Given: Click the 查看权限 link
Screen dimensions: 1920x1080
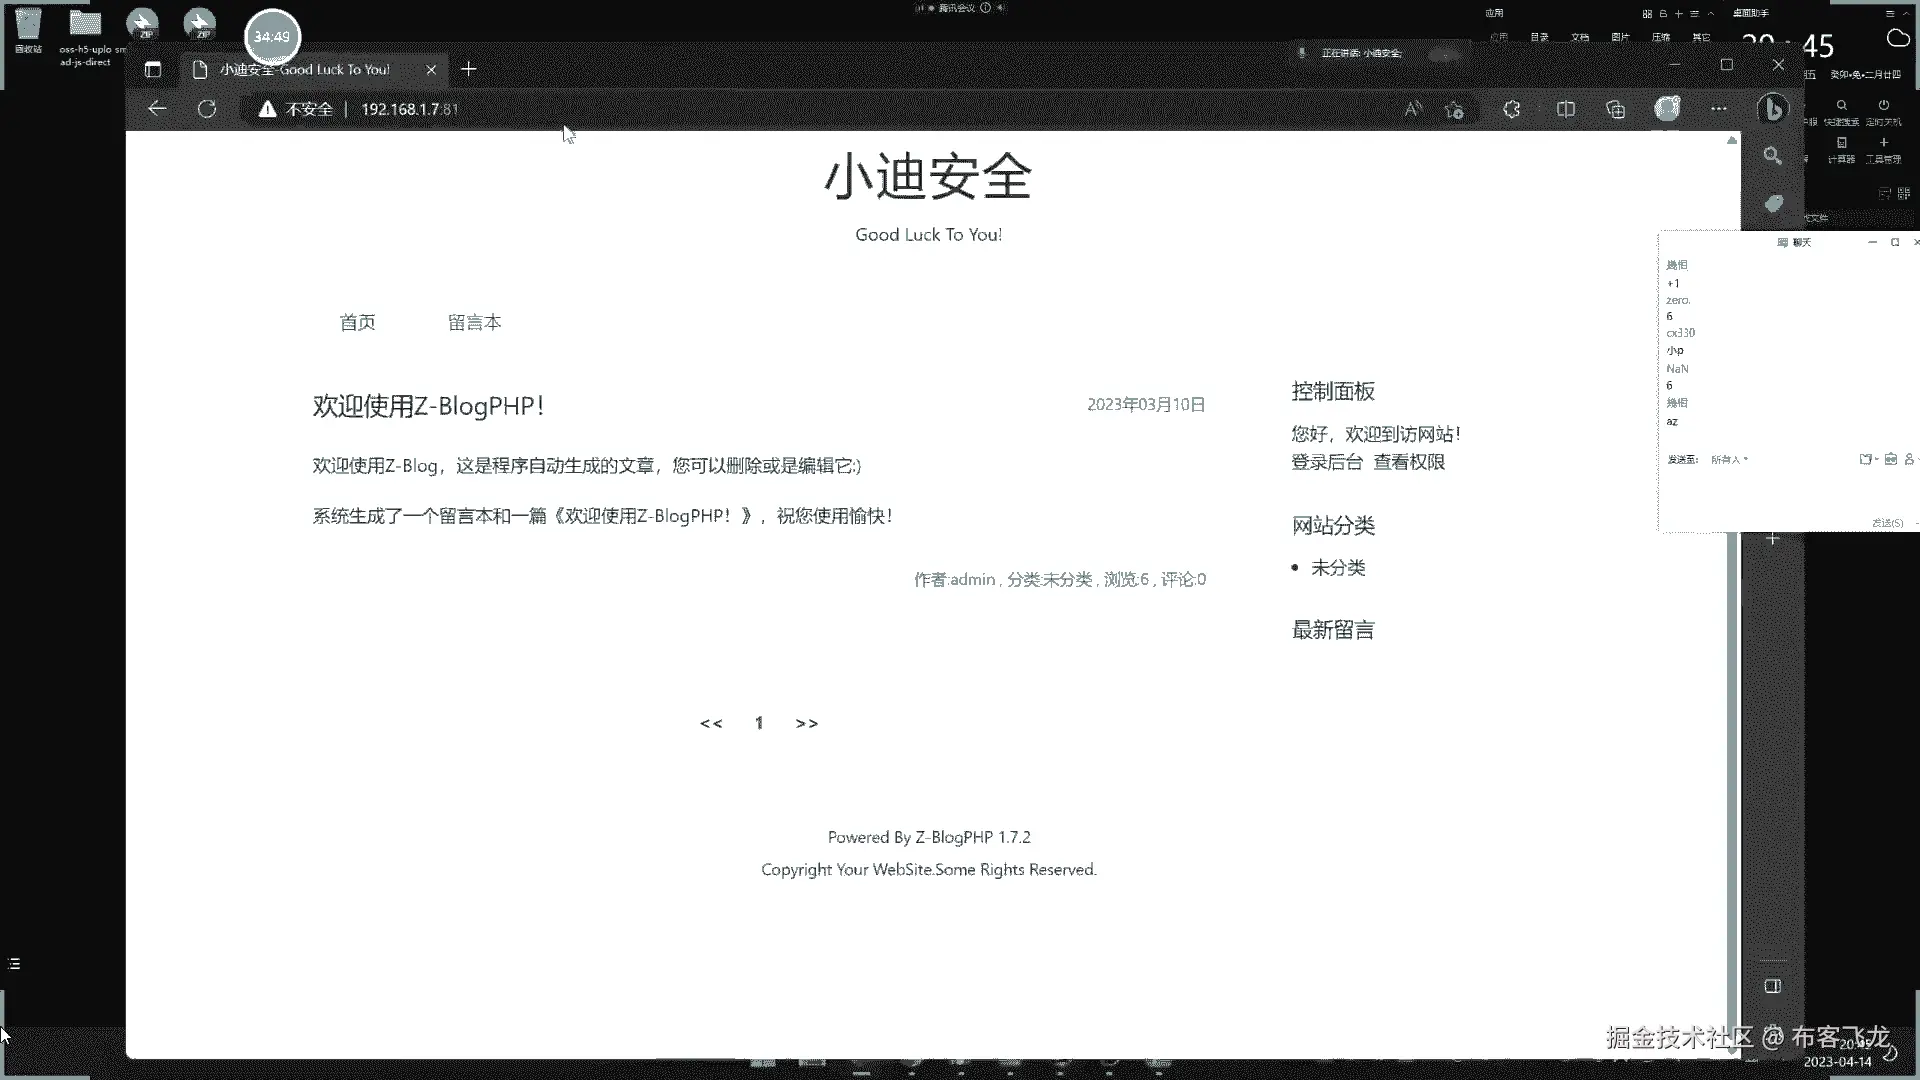Looking at the screenshot, I should (1408, 462).
